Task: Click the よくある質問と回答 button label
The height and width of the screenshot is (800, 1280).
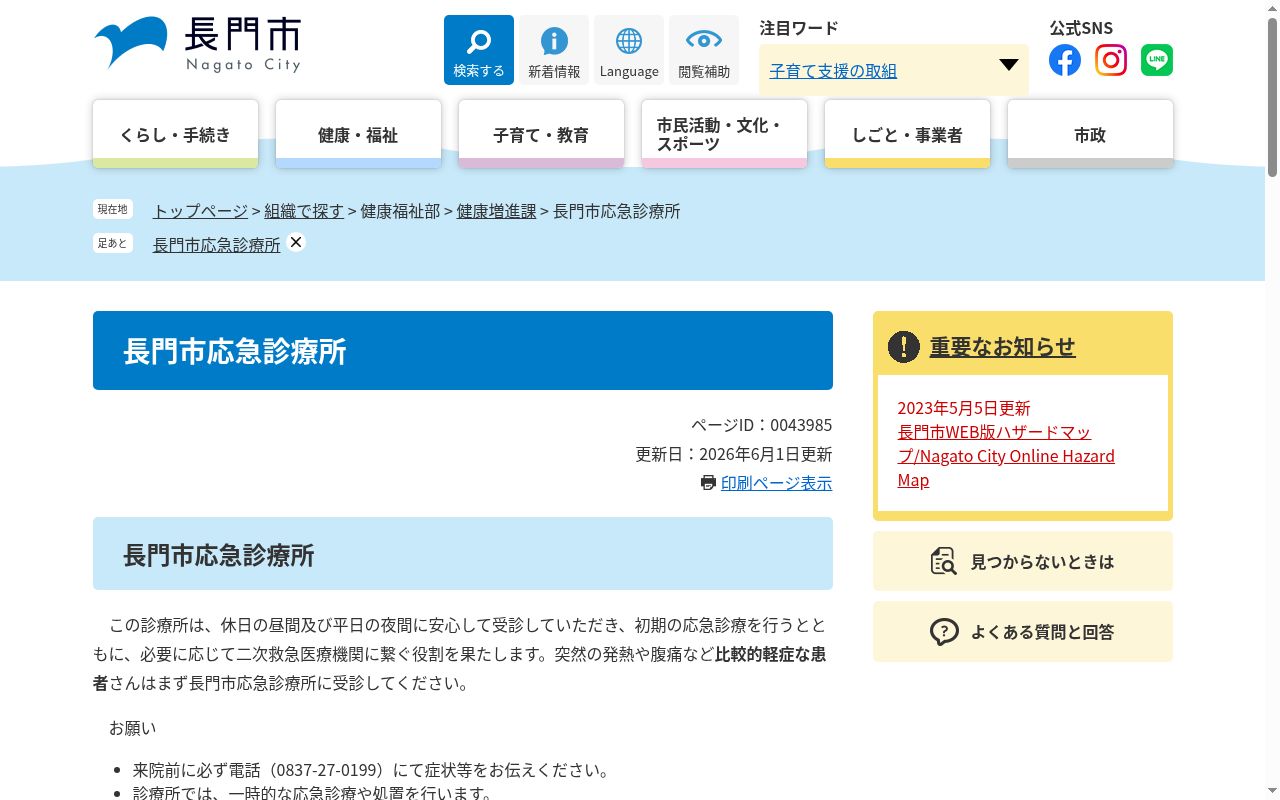Action: tap(1042, 632)
